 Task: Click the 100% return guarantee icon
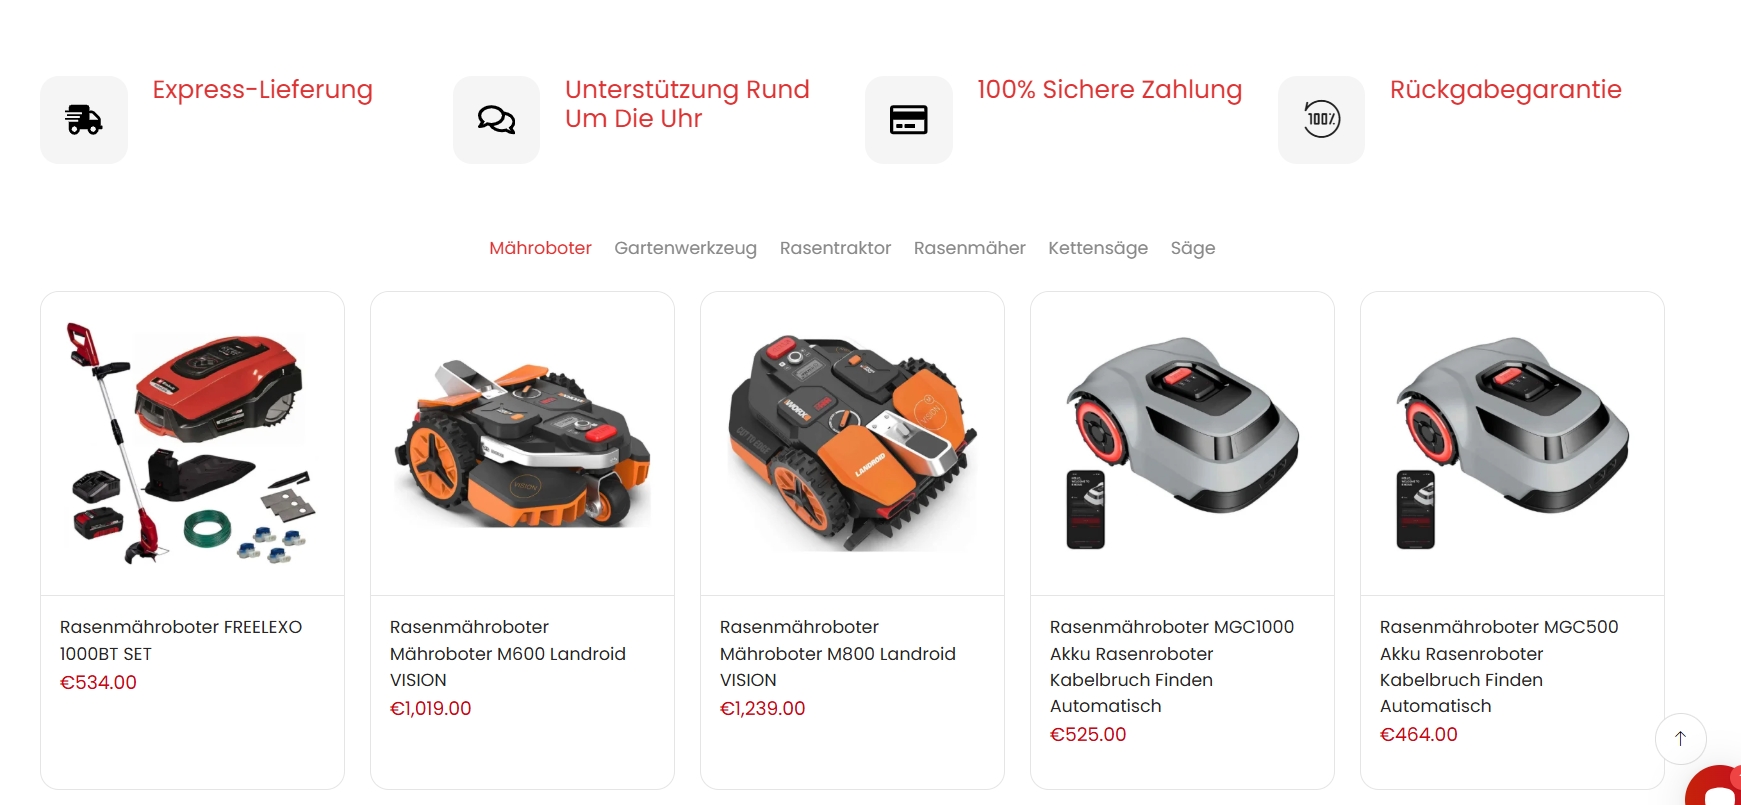1321,120
